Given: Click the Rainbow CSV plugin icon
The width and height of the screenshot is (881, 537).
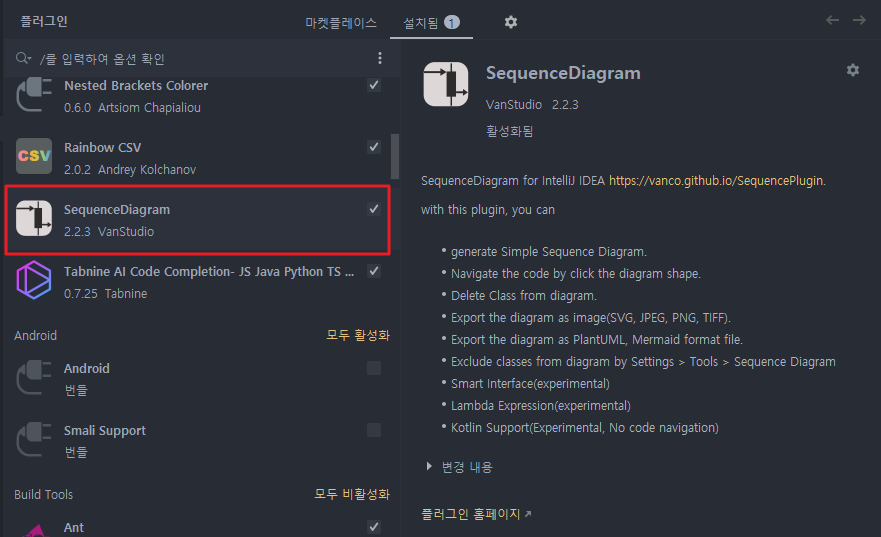Looking at the screenshot, I should coord(34,156).
